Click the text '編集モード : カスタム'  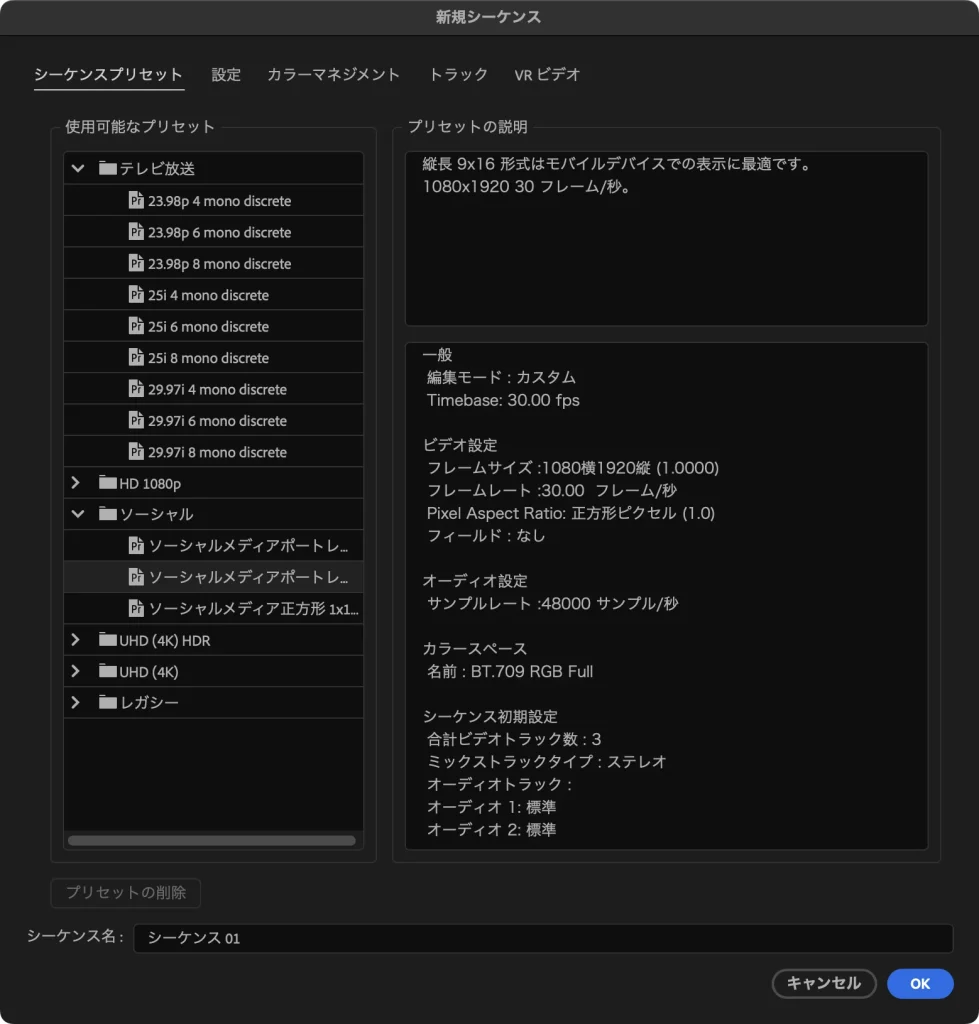pos(501,377)
